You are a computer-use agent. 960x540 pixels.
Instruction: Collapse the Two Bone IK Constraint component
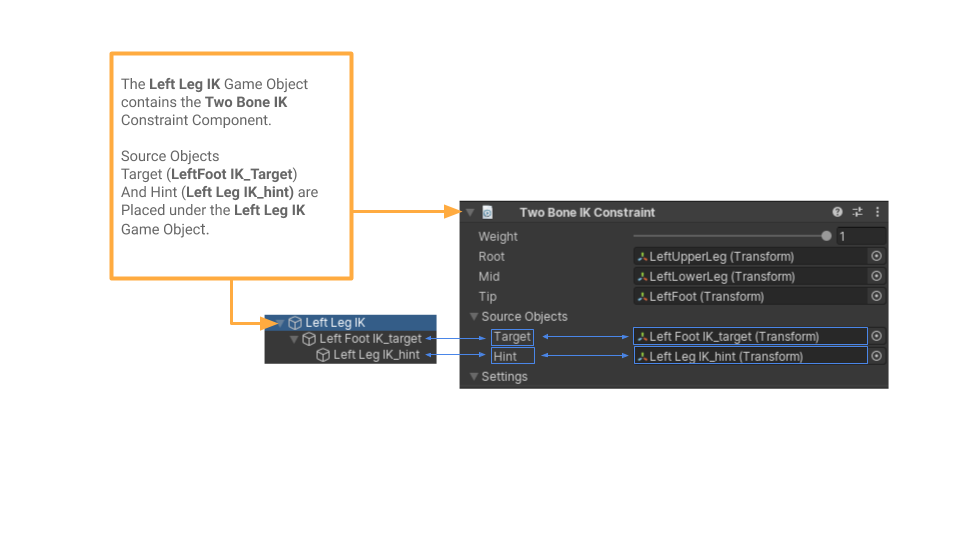(469, 212)
